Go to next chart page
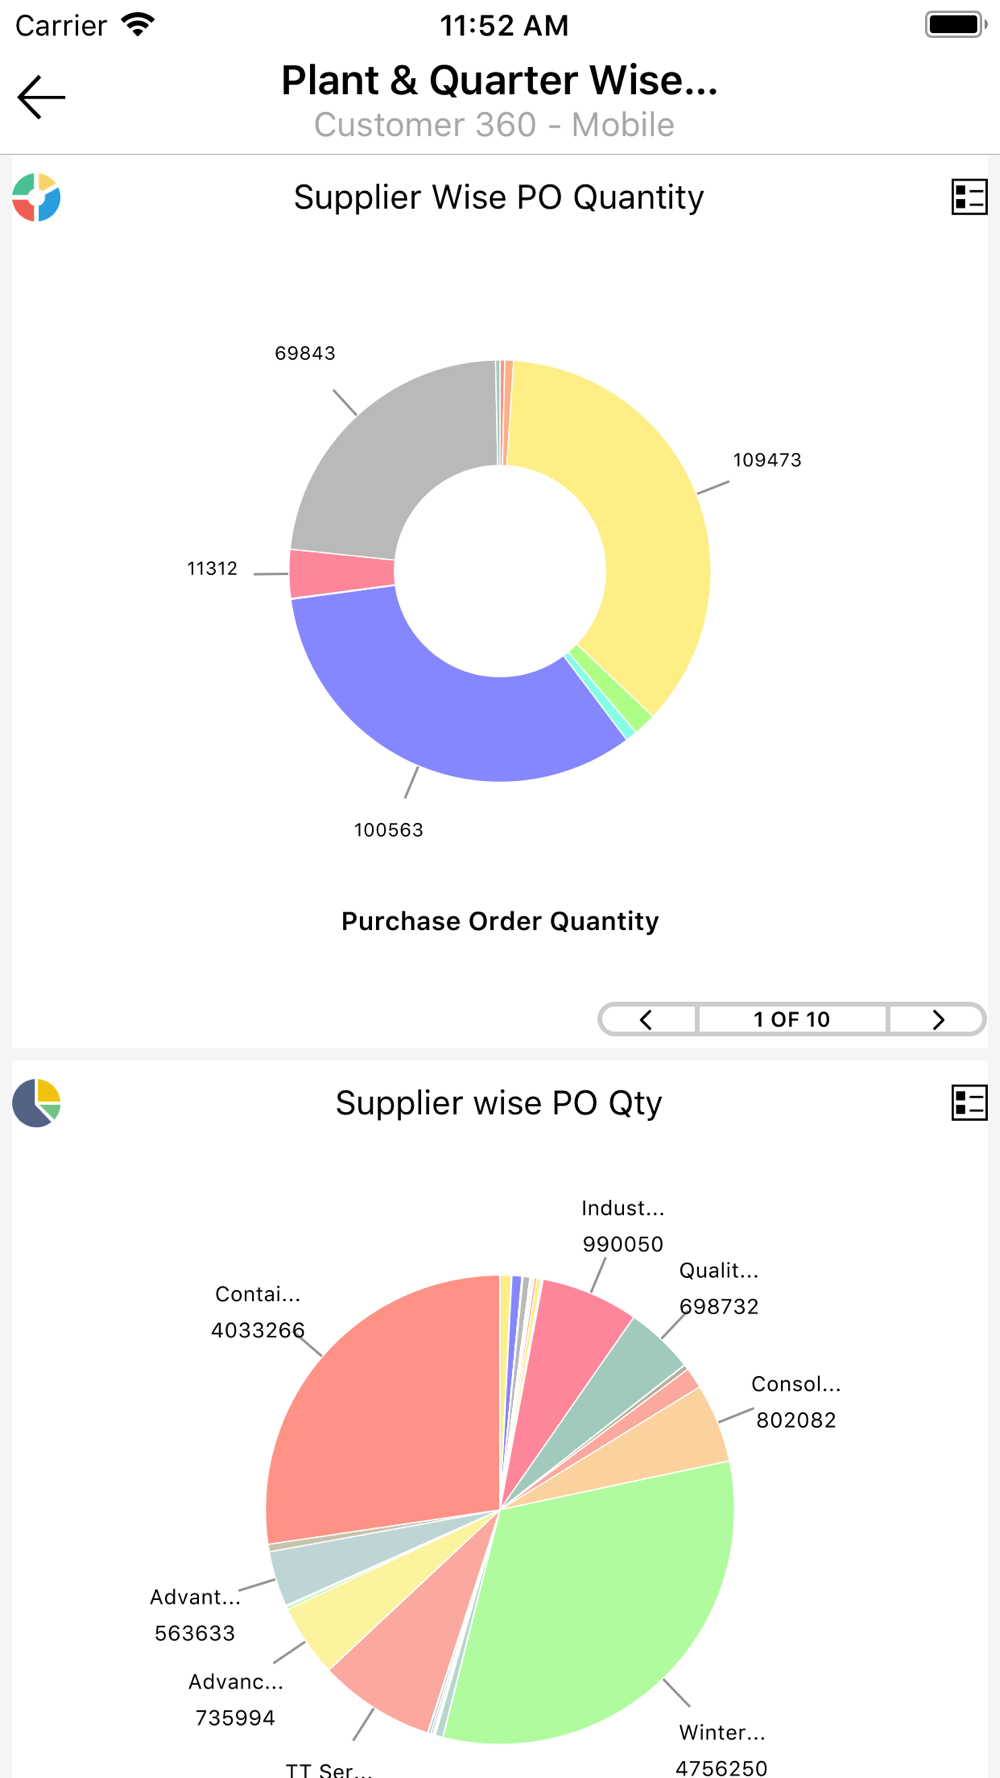This screenshot has width=1000, height=1778. pyautogui.click(x=937, y=1019)
